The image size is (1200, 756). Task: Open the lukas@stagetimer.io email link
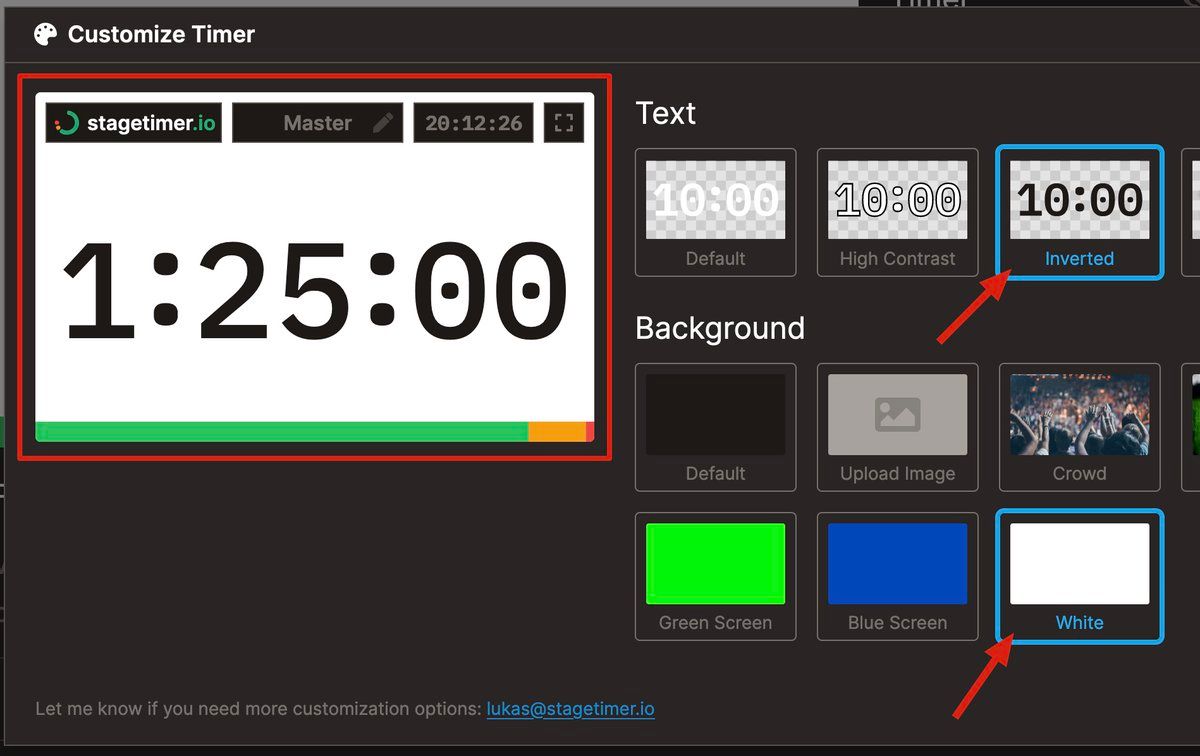click(570, 709)
